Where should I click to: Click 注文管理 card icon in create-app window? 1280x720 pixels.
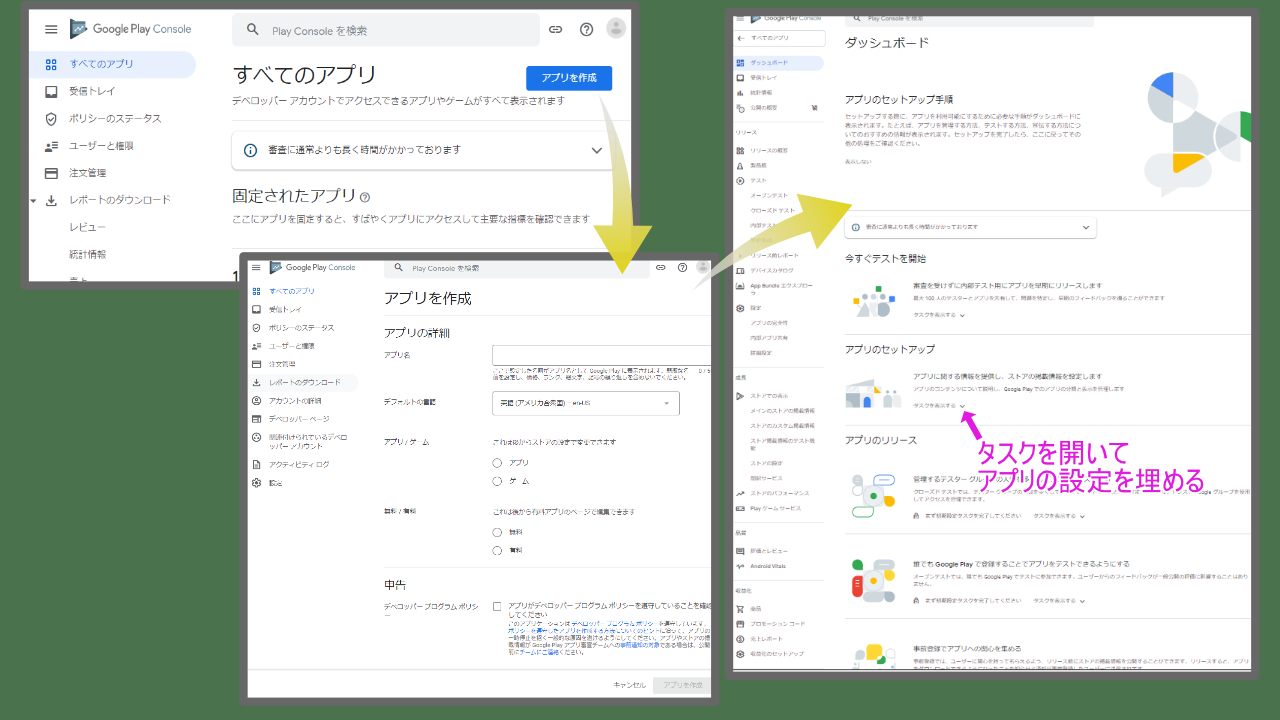[x=257, y=364]
